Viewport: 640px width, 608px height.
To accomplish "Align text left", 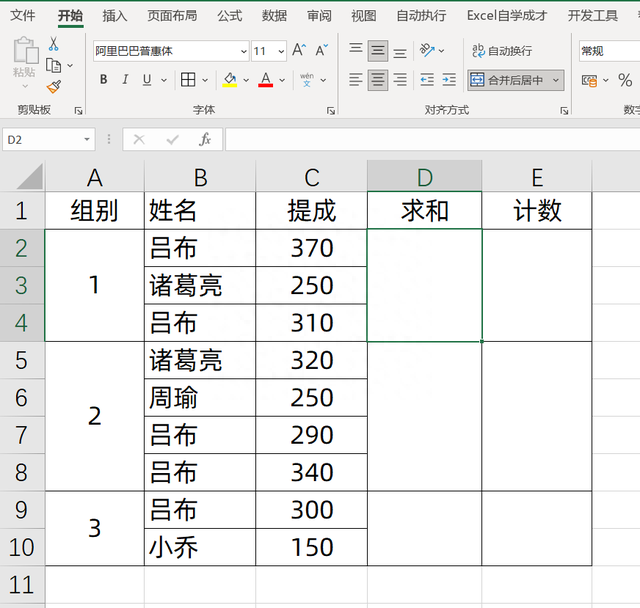I will point(356,80).
